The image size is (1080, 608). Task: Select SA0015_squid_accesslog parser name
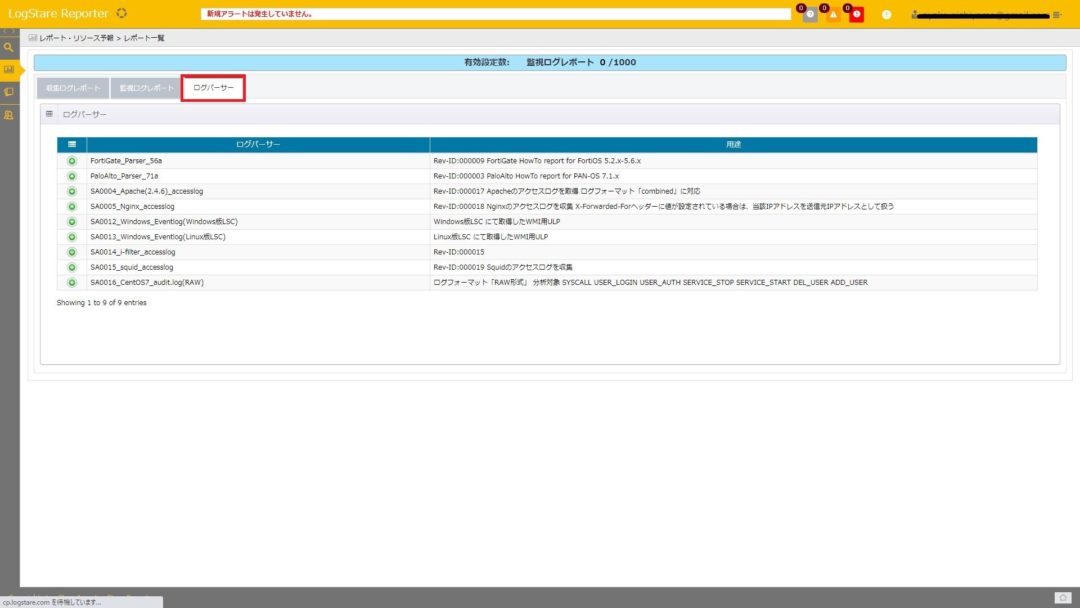[132, 267]
